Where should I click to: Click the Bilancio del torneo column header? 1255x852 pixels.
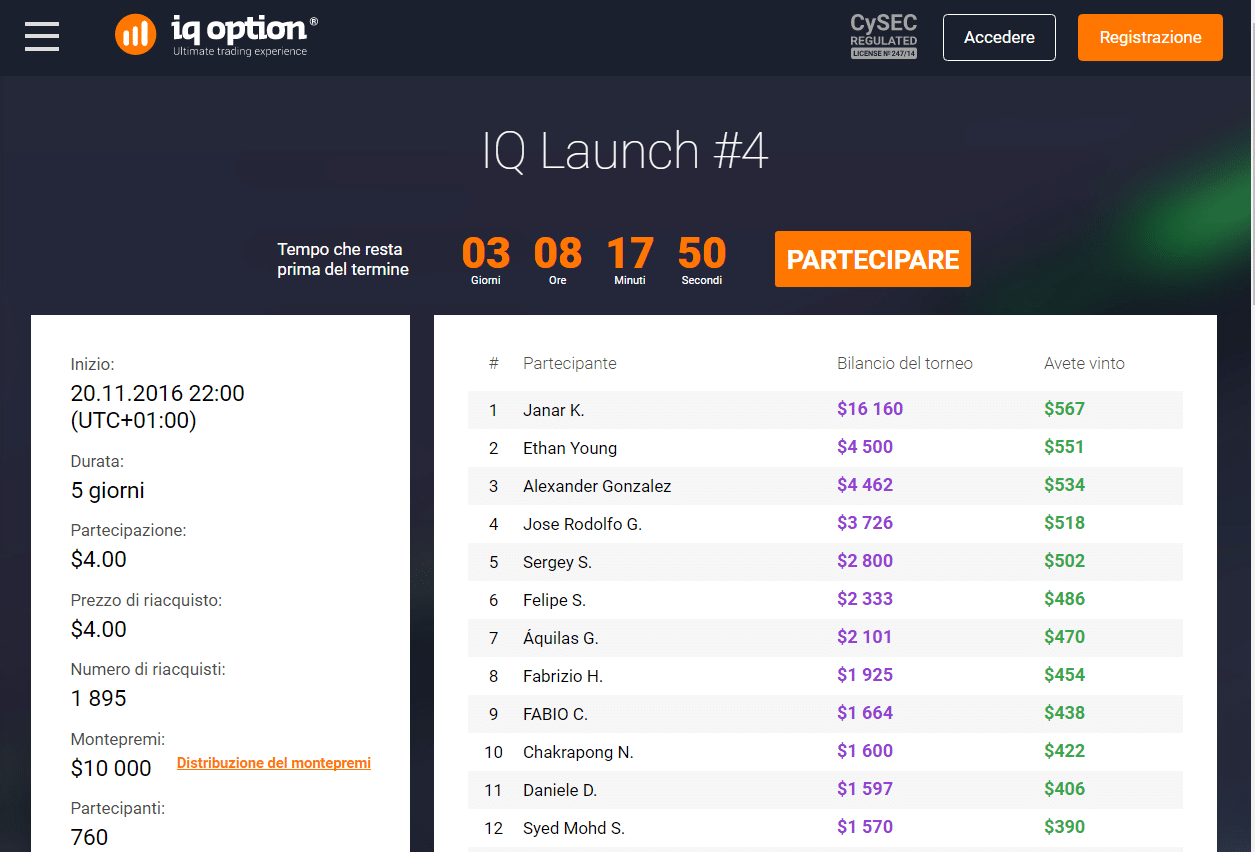point(905,363)
